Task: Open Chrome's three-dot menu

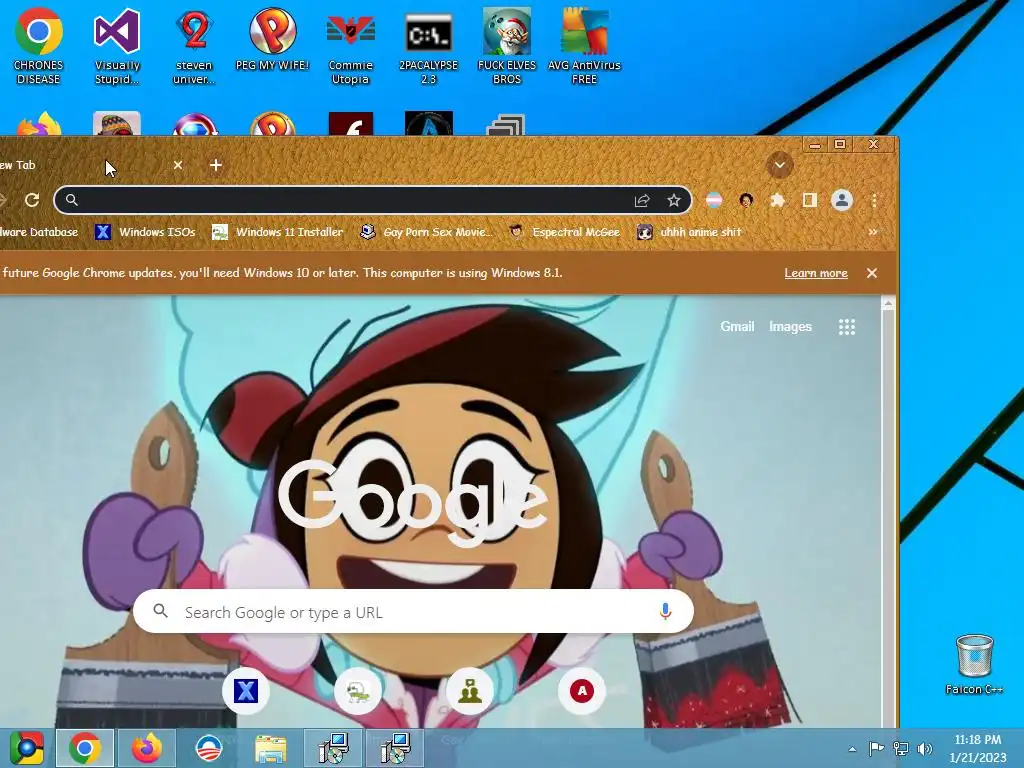Action: pos(874,200)
